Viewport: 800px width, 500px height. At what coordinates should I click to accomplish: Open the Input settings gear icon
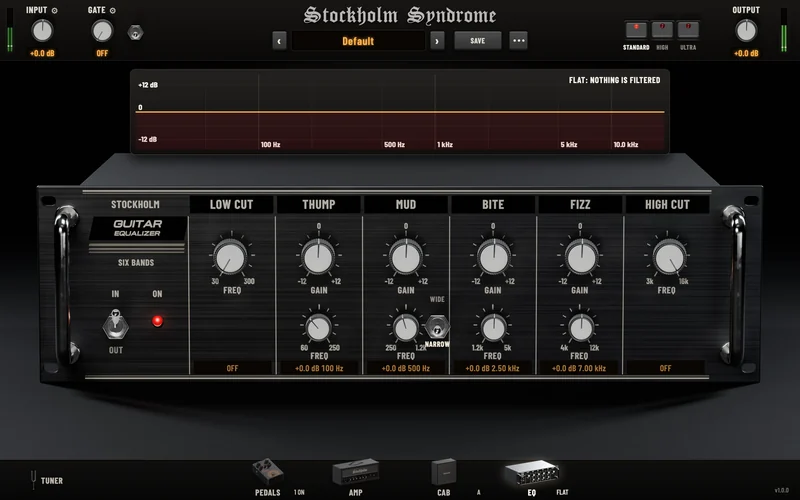click(x=55, y=10)
